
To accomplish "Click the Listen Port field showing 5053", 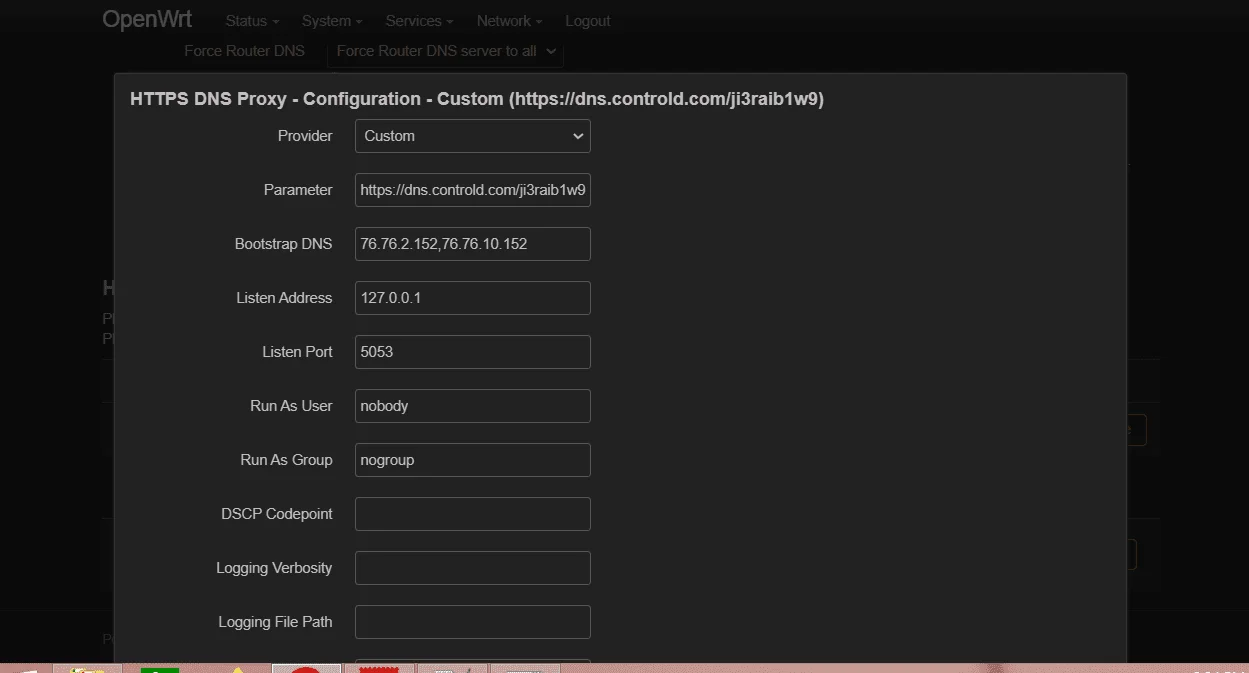I will (x=472, y=352).
